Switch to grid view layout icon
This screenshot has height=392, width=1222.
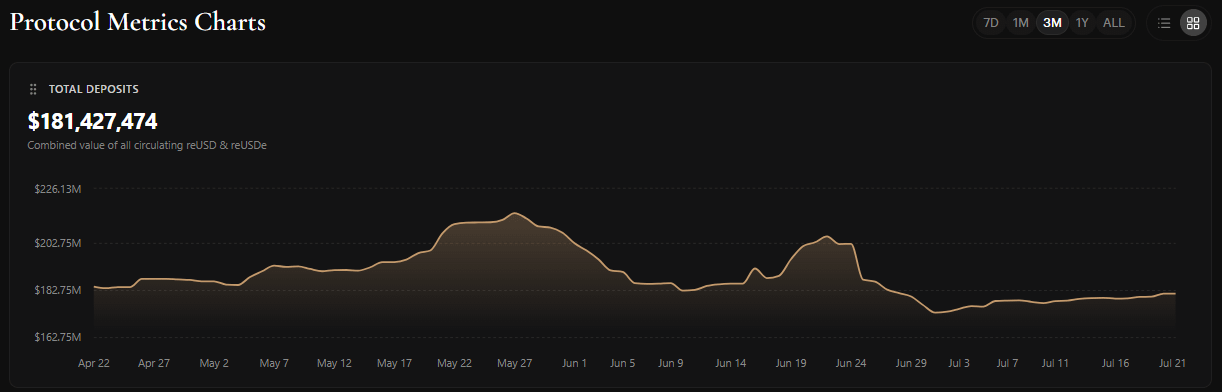click(1193, 22)
